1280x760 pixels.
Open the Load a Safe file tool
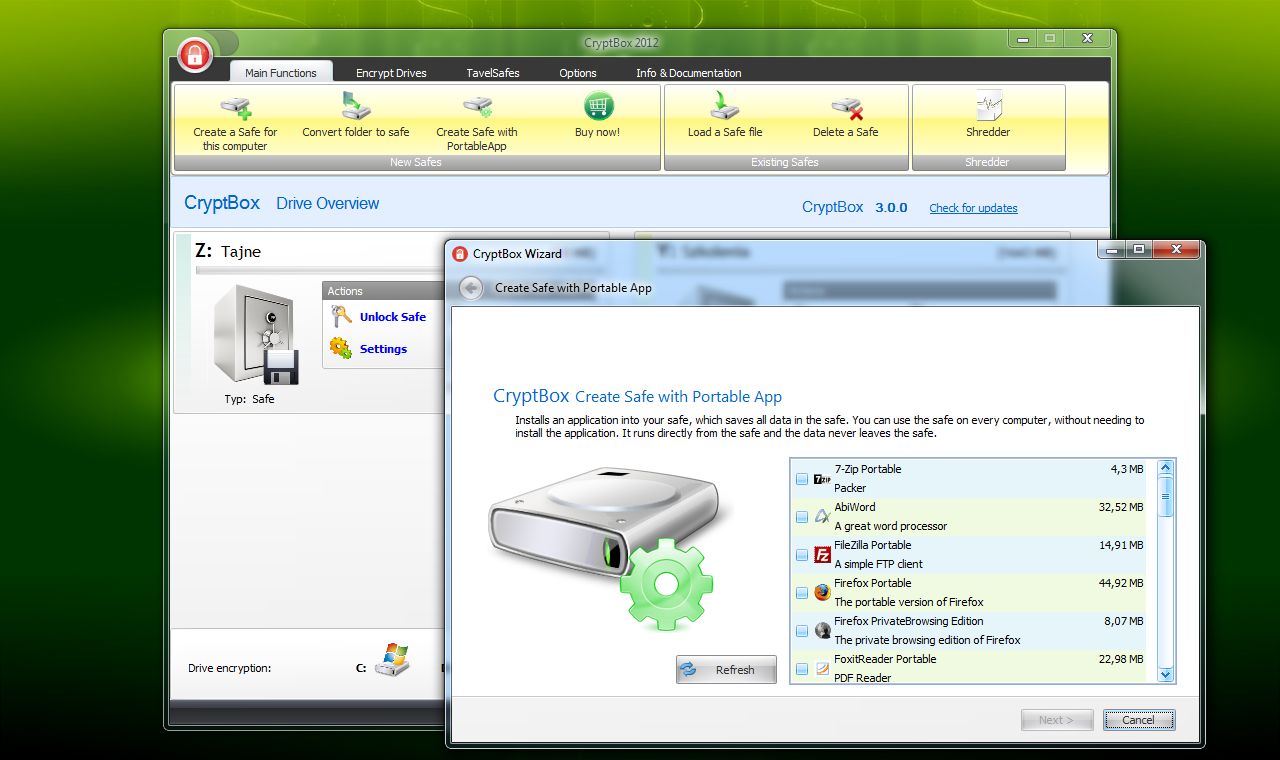725,116
